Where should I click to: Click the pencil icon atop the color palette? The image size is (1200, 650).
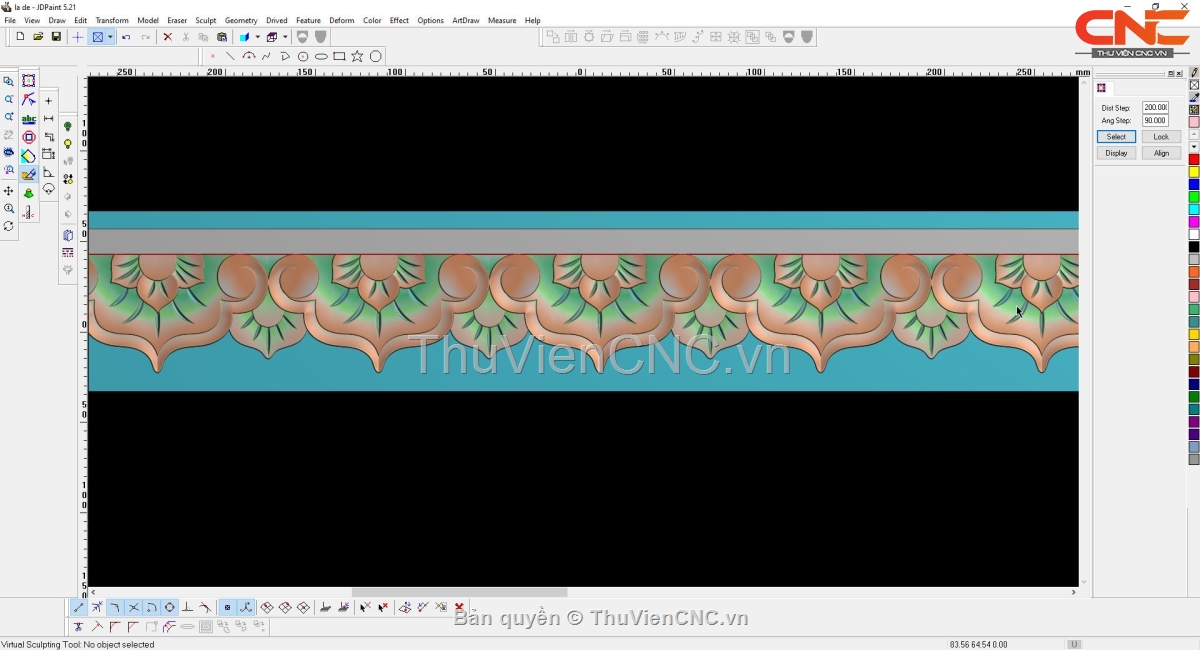(1194, 73)
